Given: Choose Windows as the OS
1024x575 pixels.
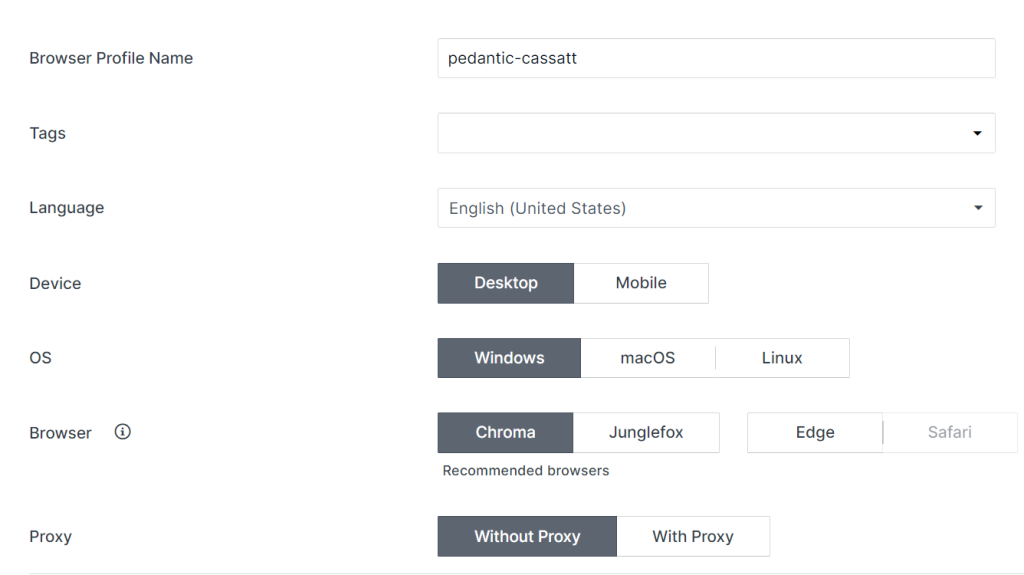Looking at the screenshot, I should (x=509, y=357).
